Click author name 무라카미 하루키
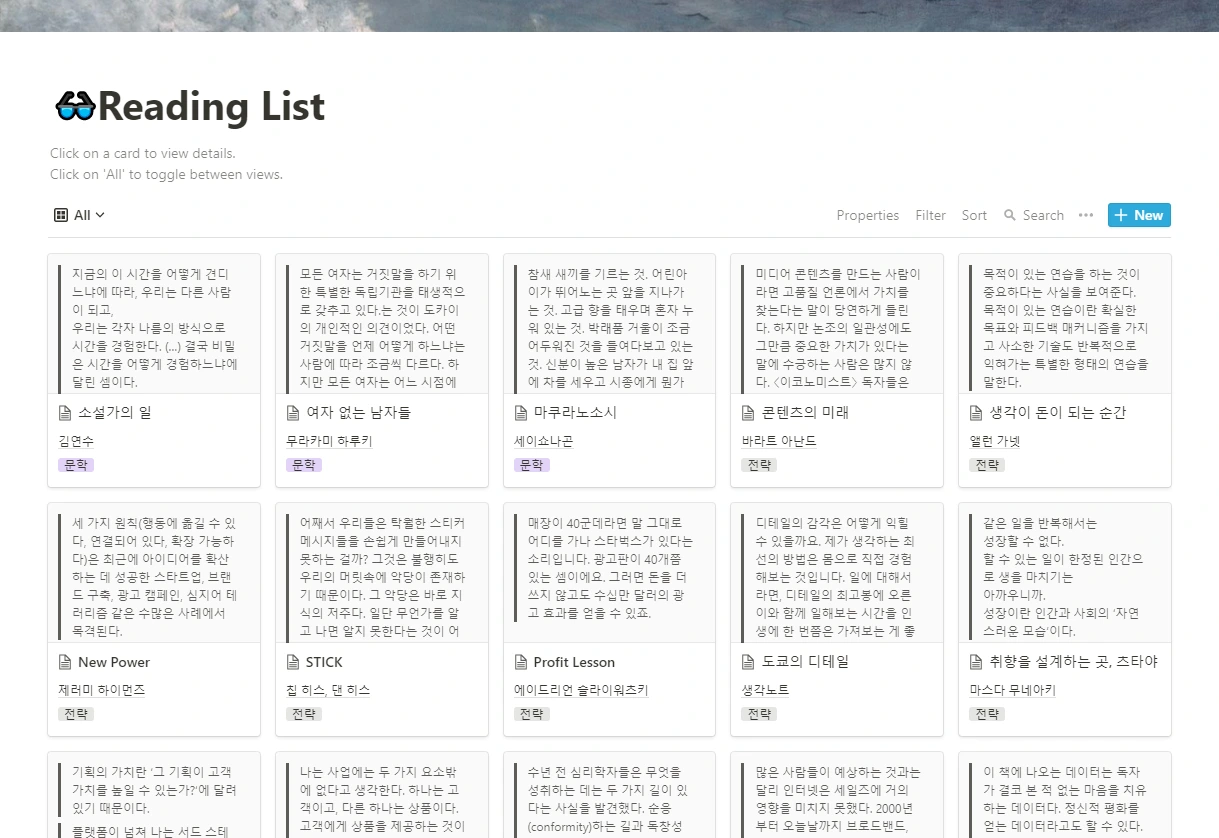 pyautogui.click(x=329, y=441)
